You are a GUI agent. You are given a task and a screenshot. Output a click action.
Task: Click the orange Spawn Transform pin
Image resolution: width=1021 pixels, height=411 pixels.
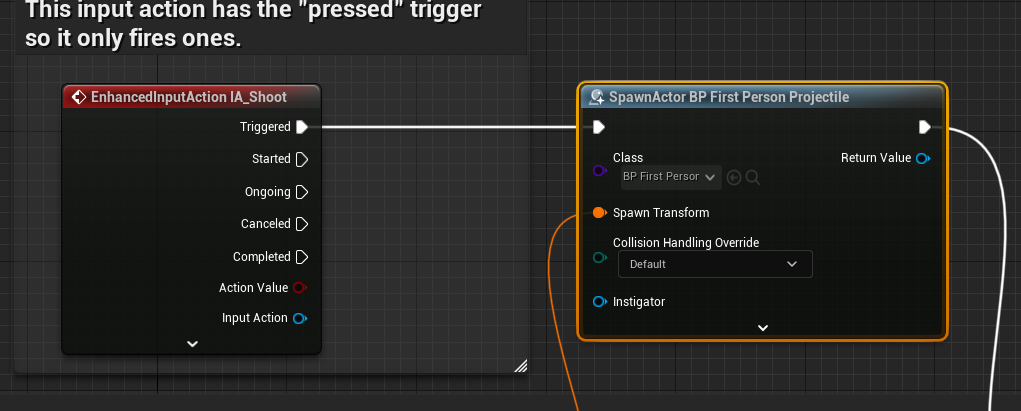tap(600, 213)
